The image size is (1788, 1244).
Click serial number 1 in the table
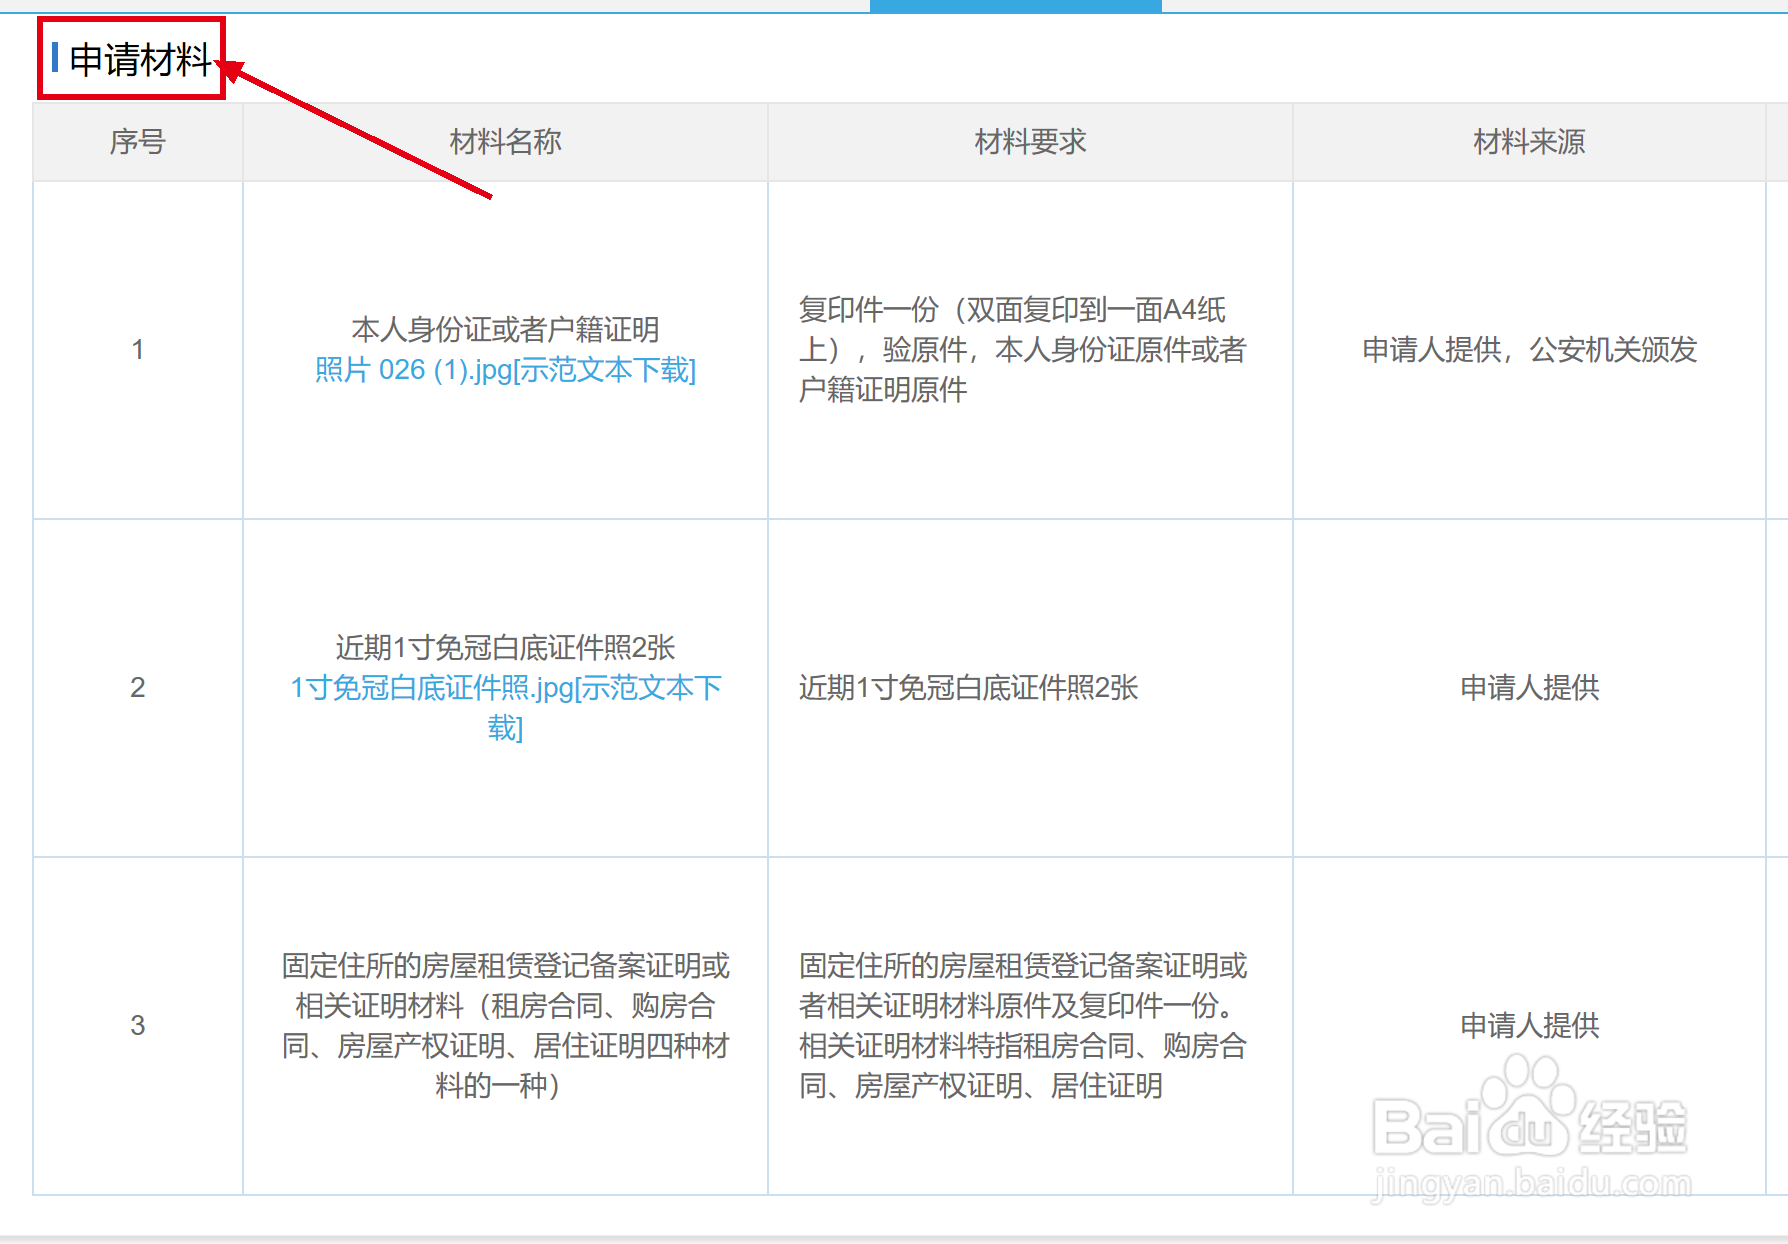pyautogui.click(x=138, y=350)
